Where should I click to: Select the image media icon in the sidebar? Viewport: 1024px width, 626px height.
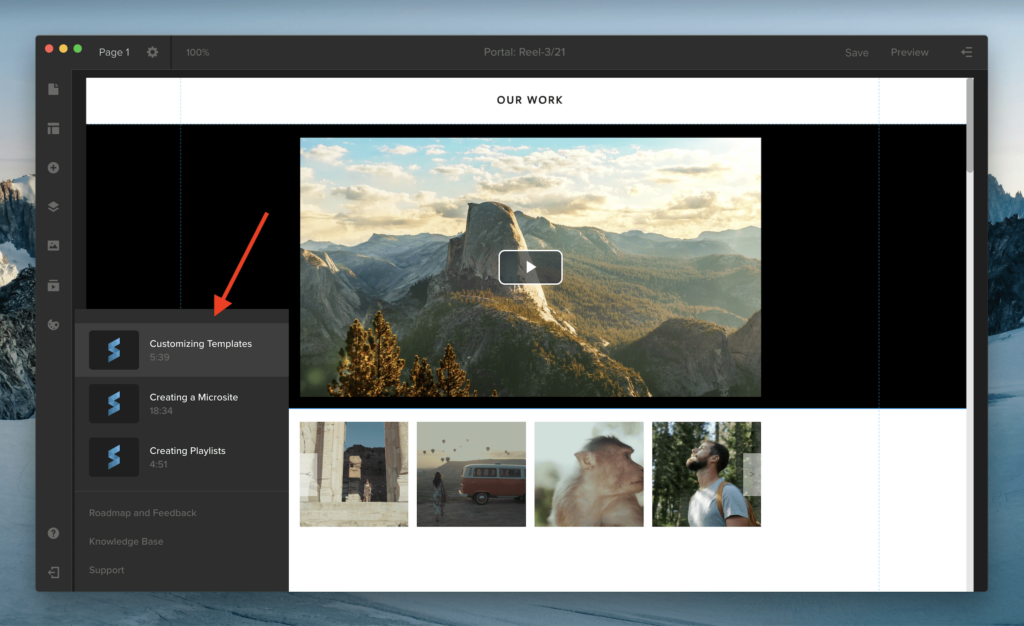pos(53,245)
